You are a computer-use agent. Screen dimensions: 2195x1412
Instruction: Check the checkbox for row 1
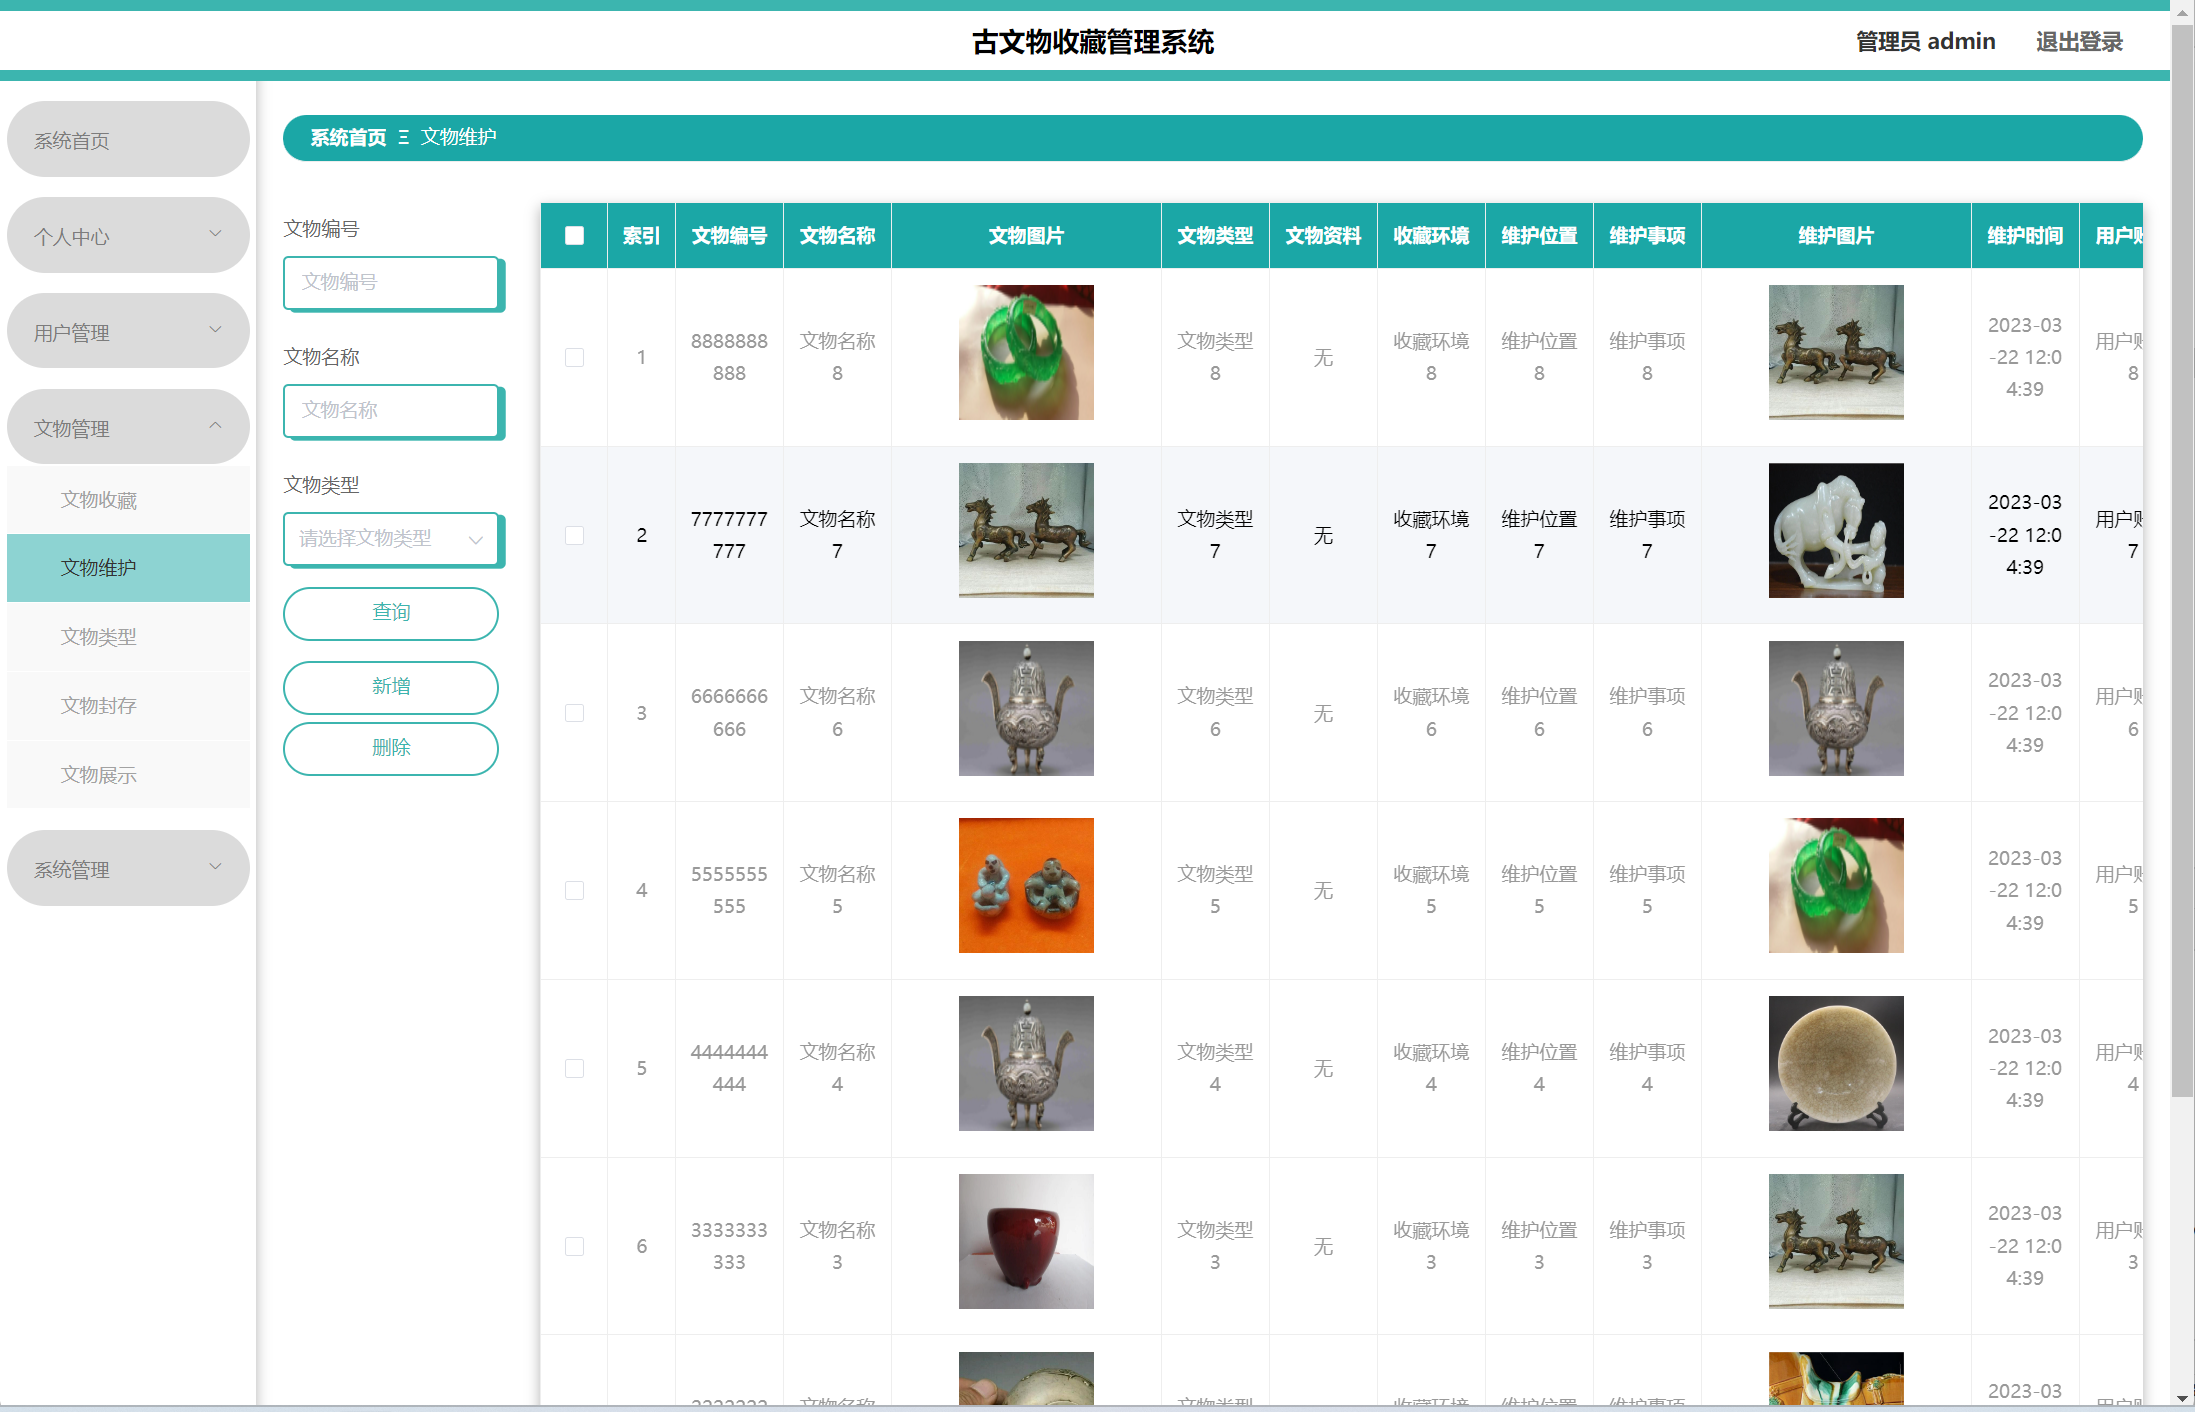pos(574,357)
